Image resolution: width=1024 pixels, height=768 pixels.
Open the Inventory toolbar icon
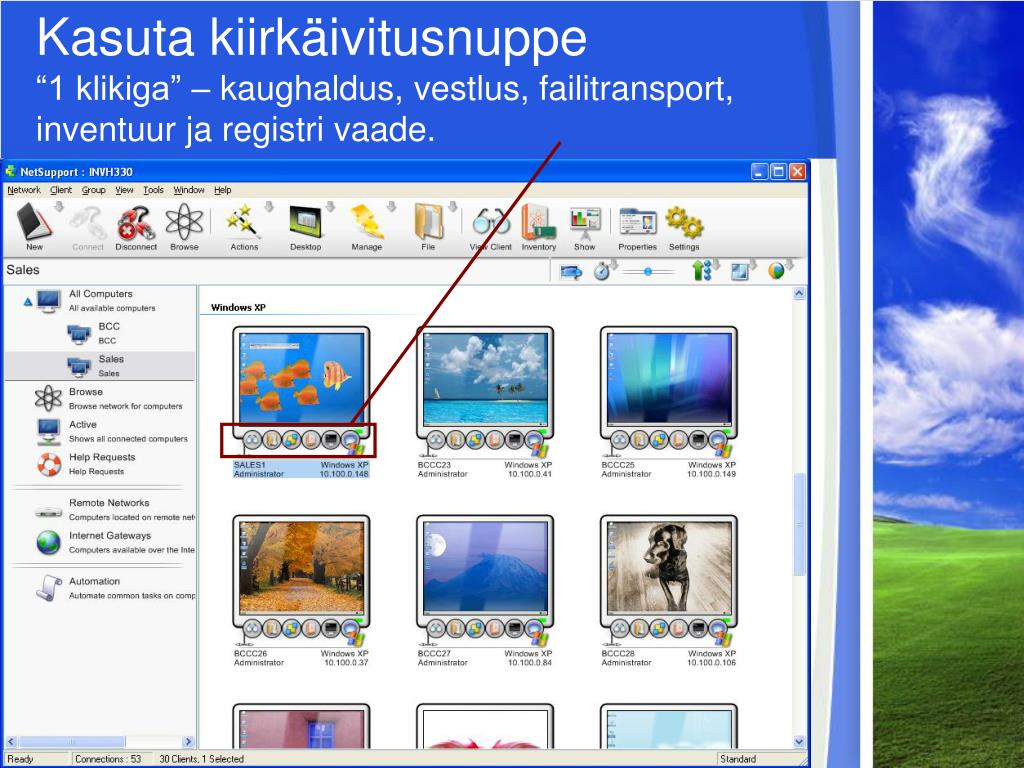pyautogui.click(x=537, y=222)
